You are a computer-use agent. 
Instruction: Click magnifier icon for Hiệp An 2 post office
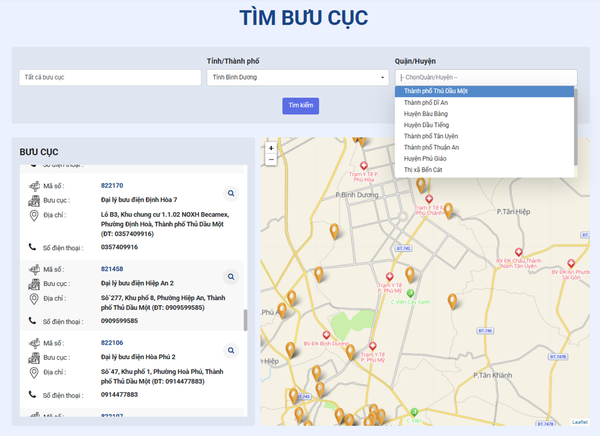(x=231, y=277)
